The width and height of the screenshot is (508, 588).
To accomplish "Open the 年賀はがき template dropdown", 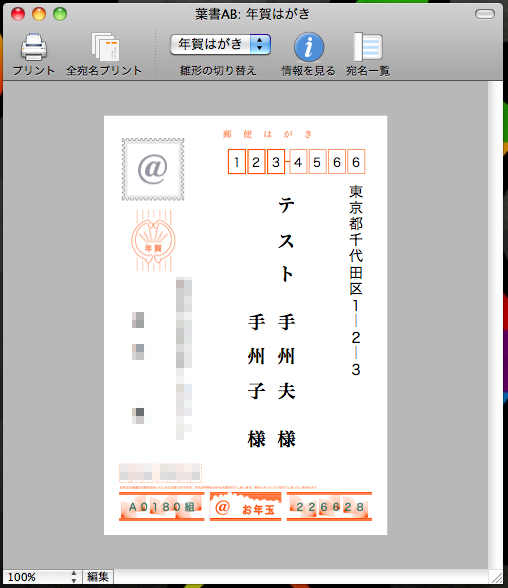I will (x=220, y=45).
